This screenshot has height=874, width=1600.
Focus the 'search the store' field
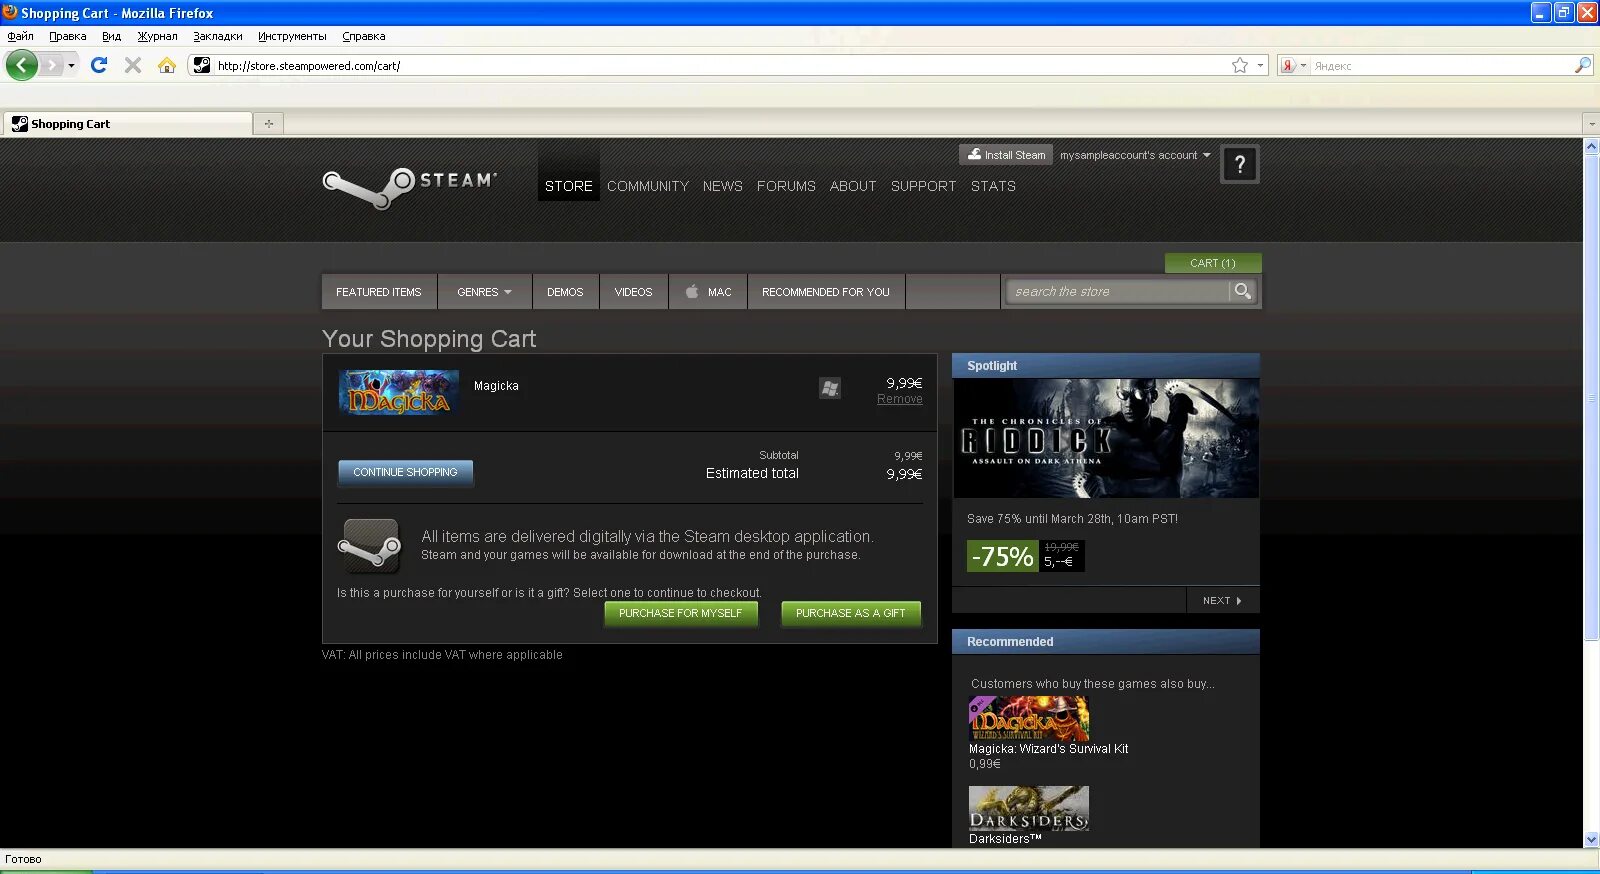coord(1118,291)
